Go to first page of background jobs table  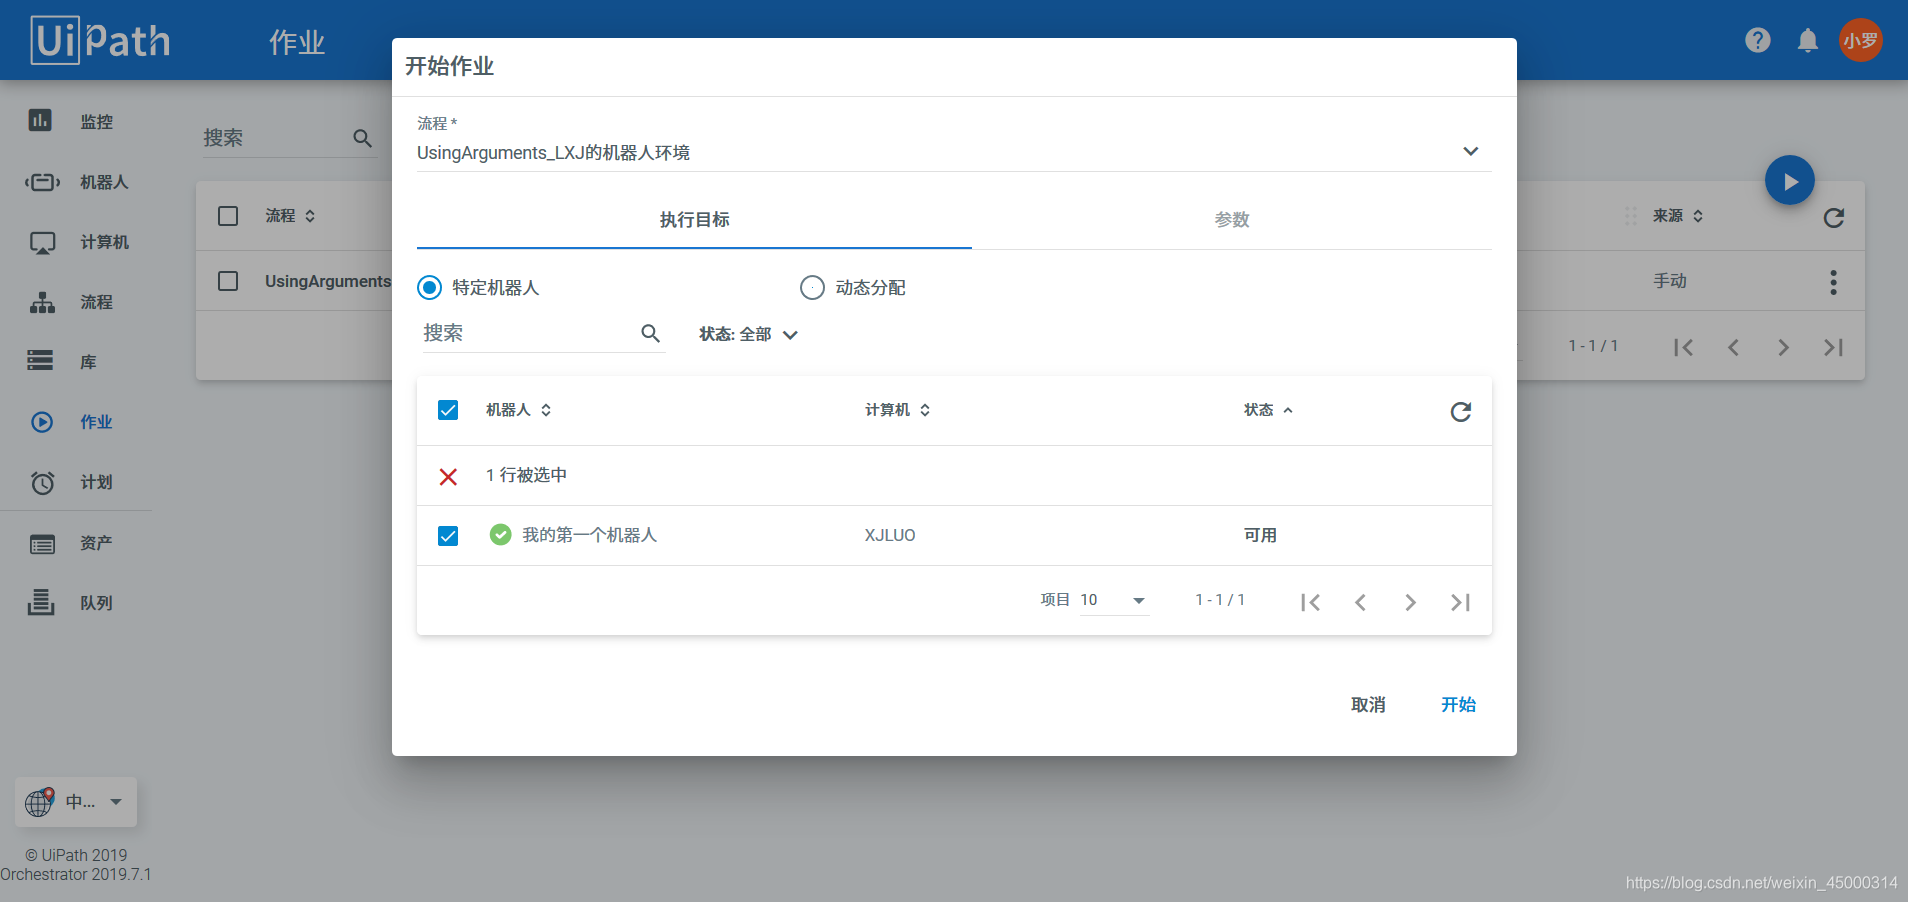(x=1683, y=347)
